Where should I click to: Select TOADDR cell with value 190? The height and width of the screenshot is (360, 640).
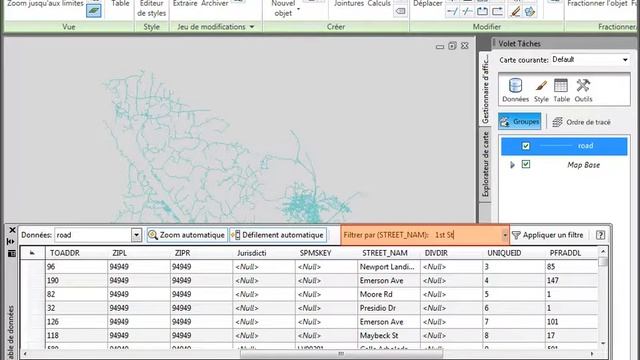[x=76, y=281]
